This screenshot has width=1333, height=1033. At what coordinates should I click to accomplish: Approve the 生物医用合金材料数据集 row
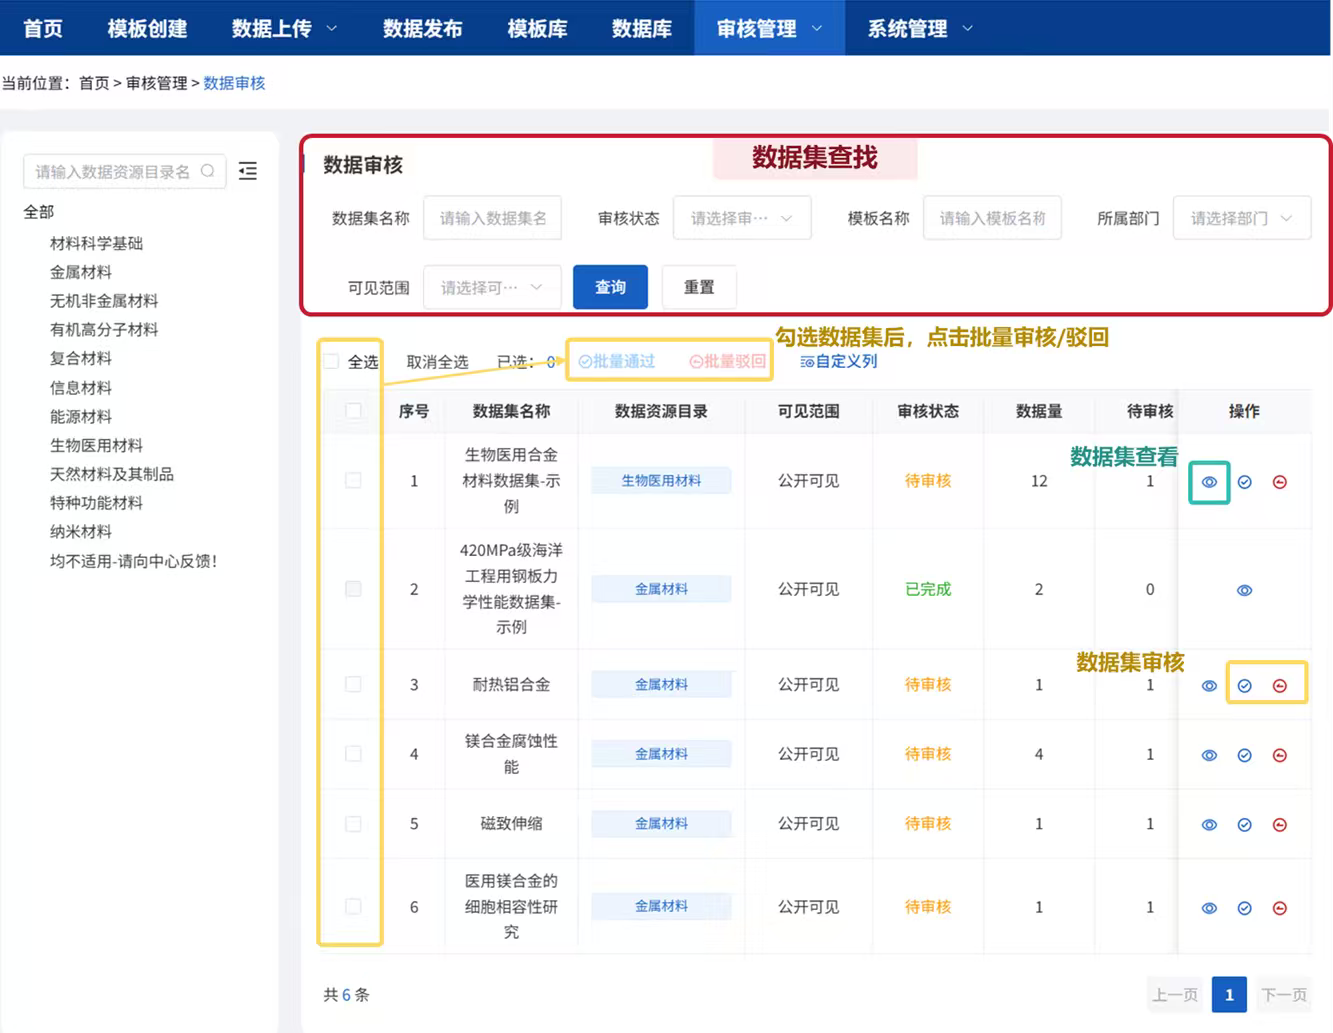coord(1244,482)
